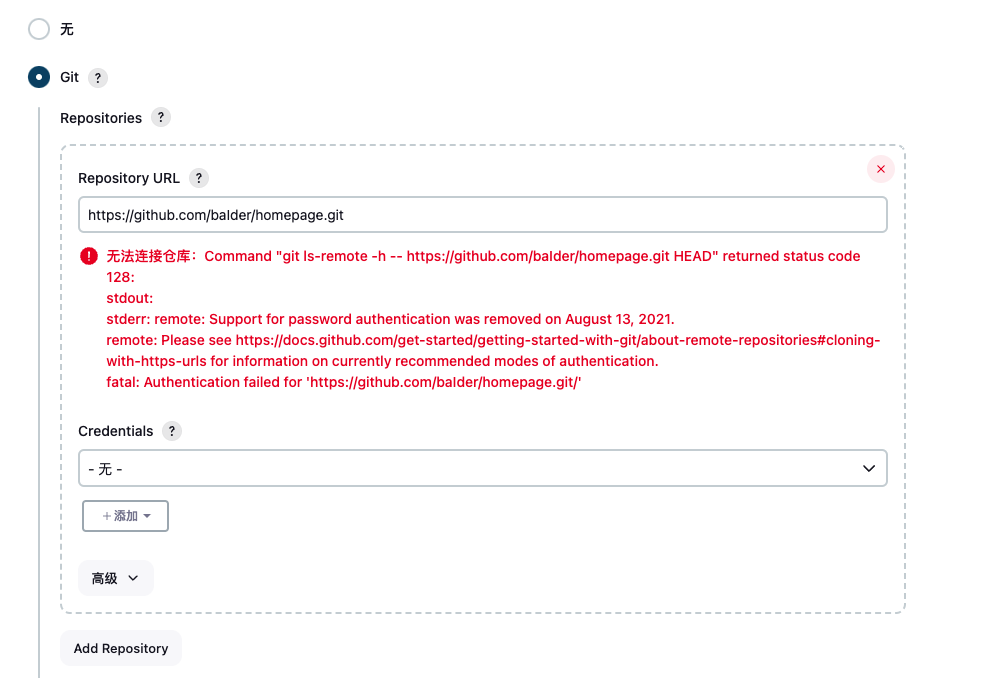Focus the Repository URL text field
The height and width of the screenshot is (678, 992).
point(483,215)
